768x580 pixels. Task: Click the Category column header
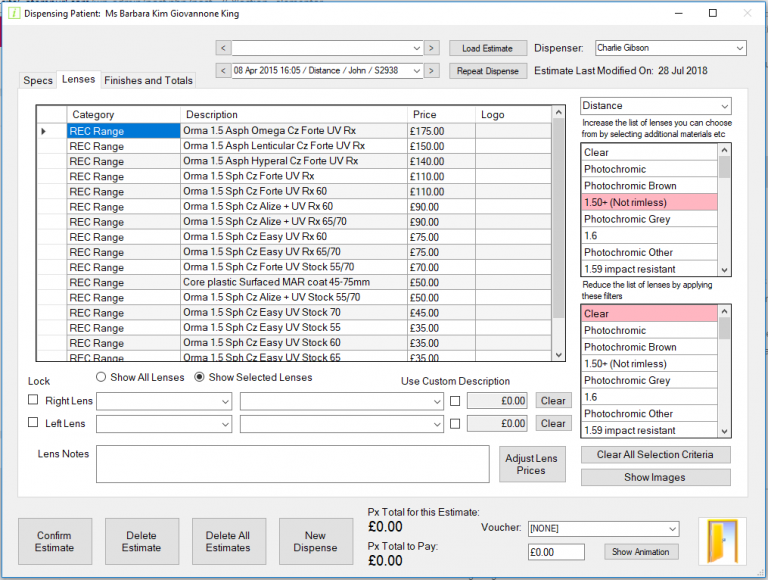[x=123, y=115]
